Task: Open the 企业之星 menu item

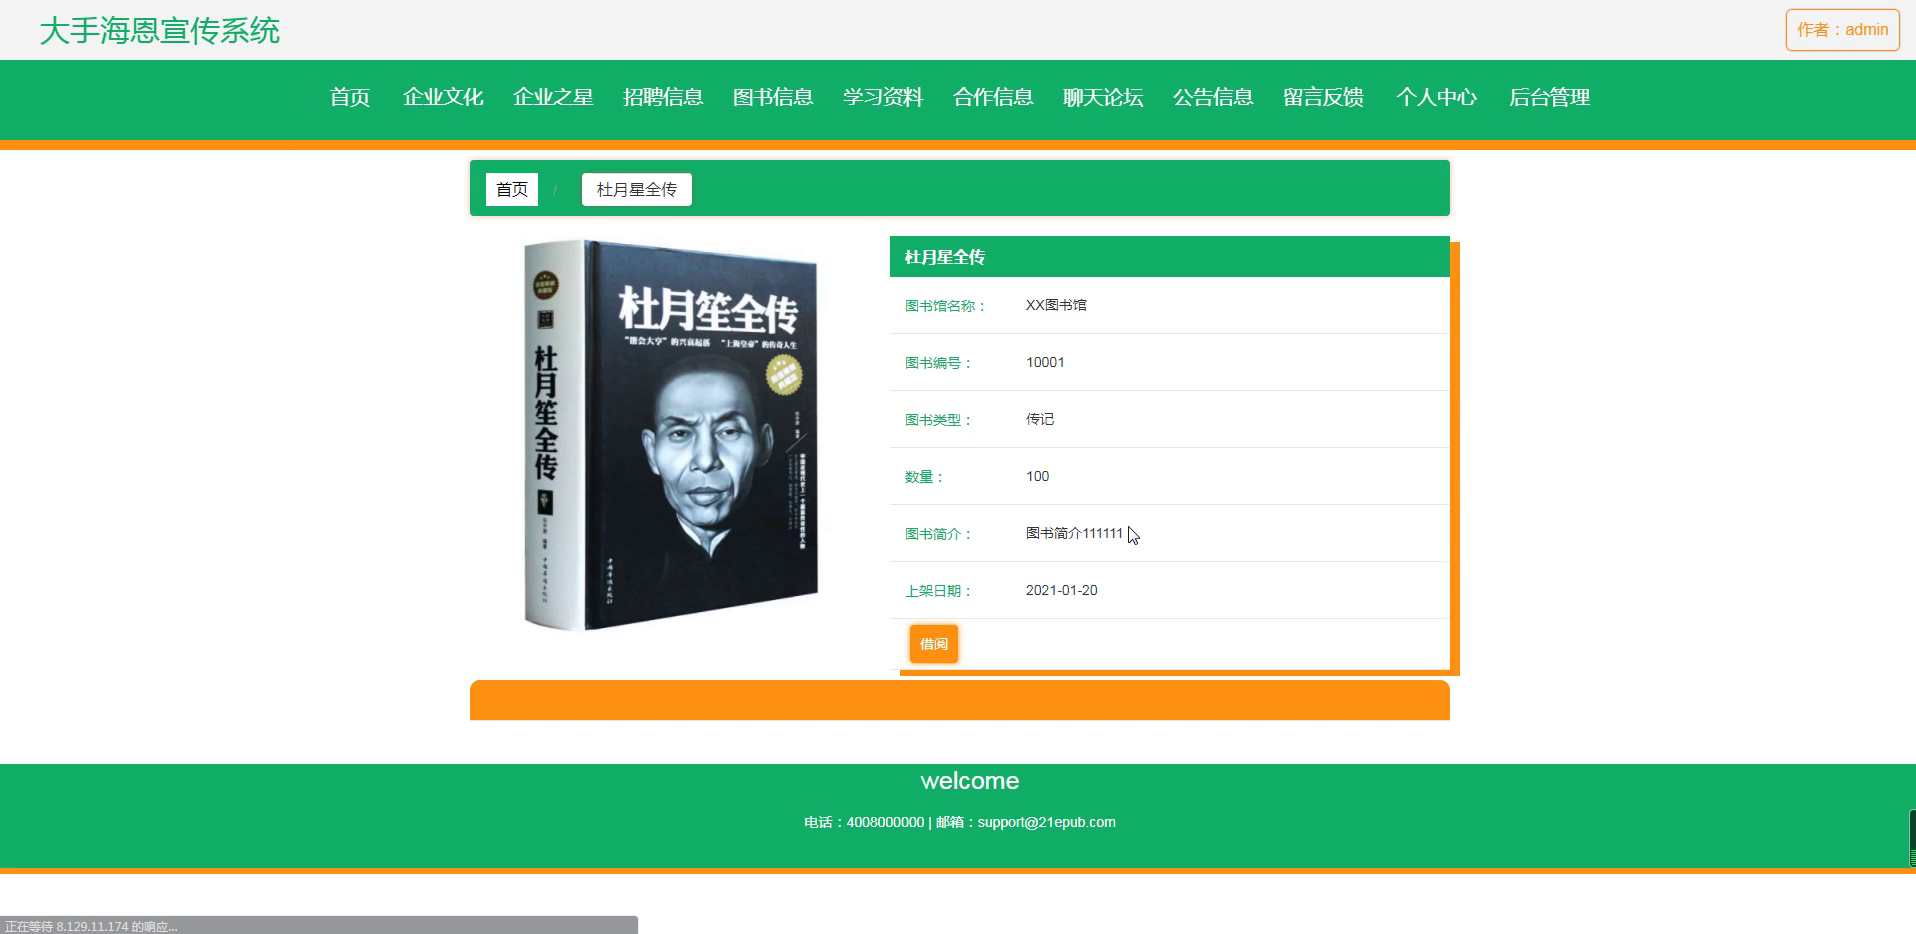Action: pos(553,97)
